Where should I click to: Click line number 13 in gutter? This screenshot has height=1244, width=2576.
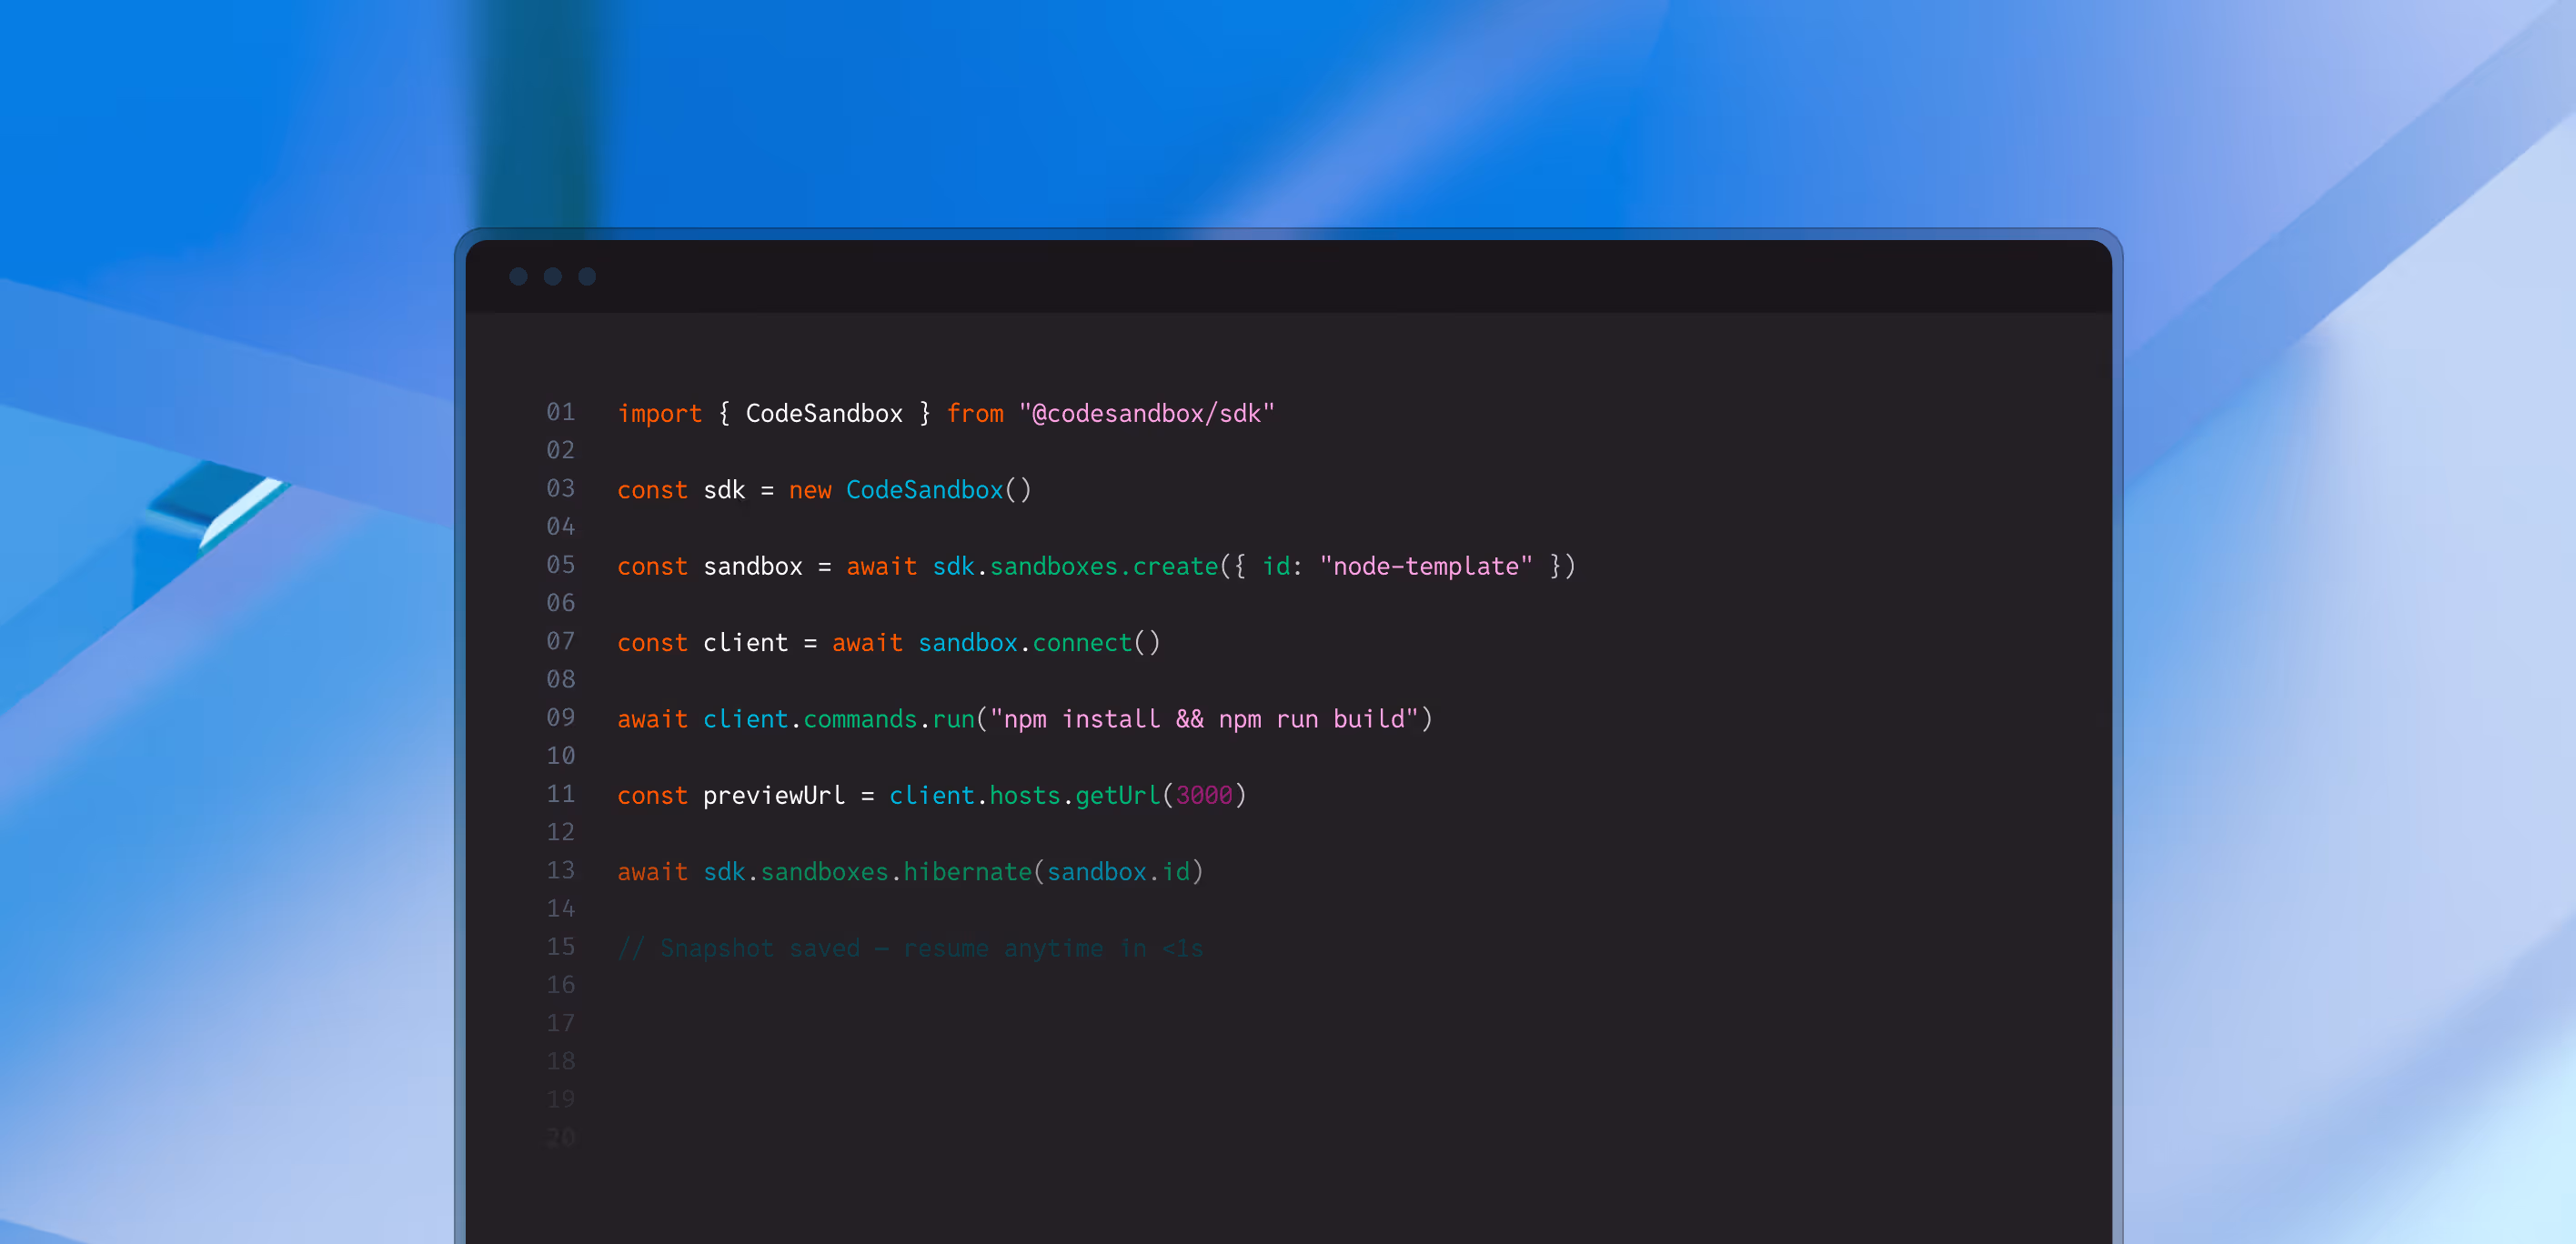click(560, 871)
